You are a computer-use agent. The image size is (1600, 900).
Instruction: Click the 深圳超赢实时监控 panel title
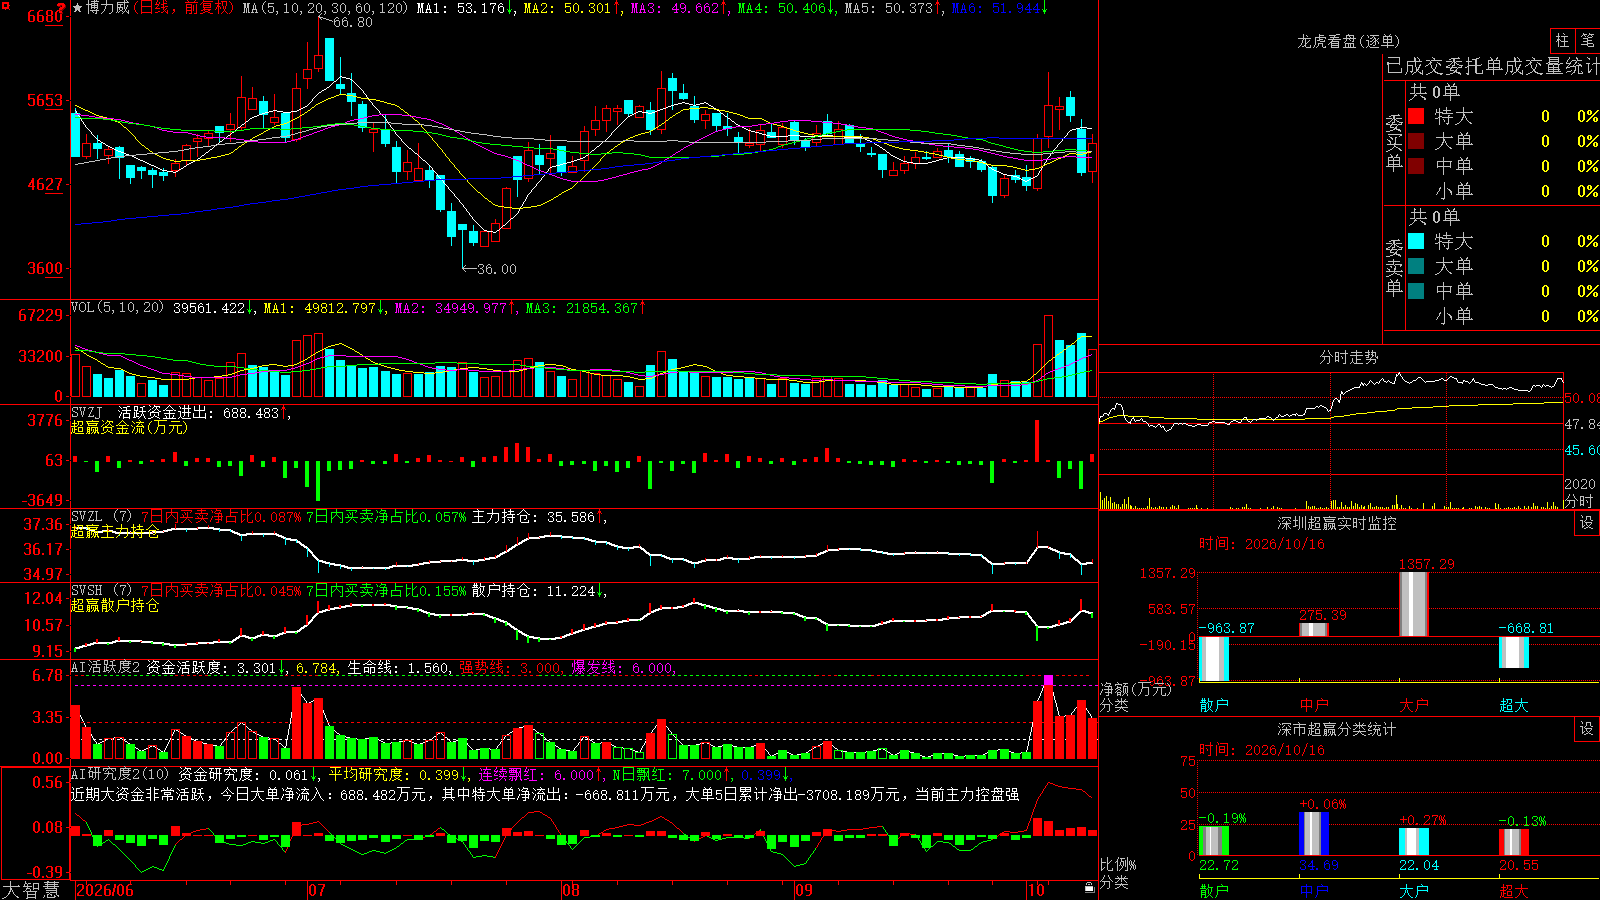pyautogui.click(x=1337, y=523)
